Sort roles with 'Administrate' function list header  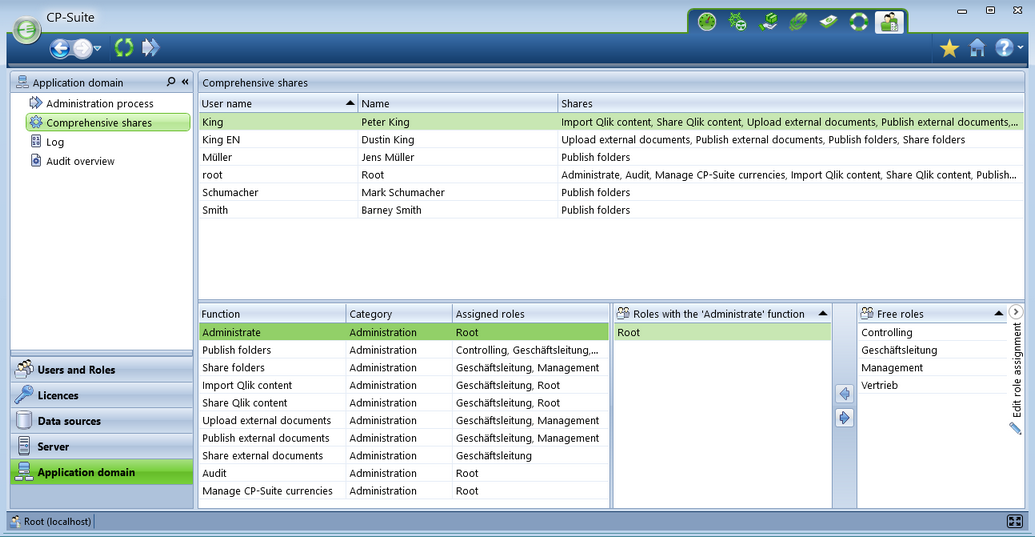point(722,314)
